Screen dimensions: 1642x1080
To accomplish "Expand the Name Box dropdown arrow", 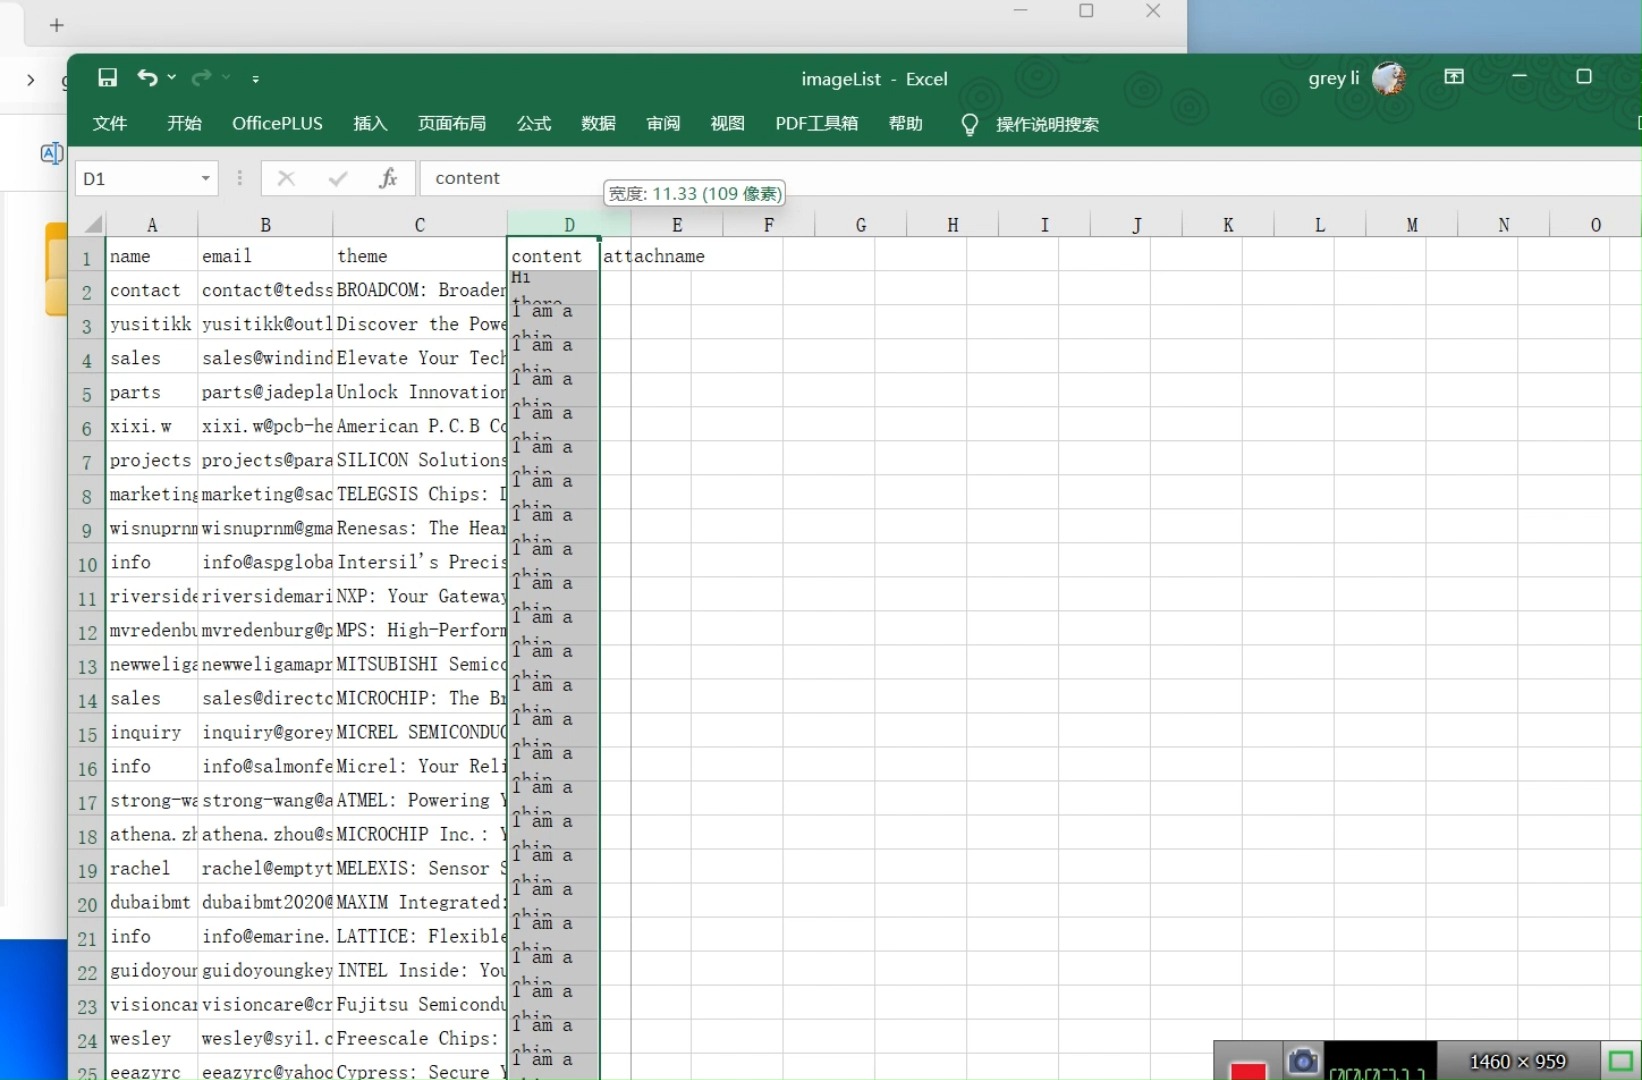I will coord(206,179).
